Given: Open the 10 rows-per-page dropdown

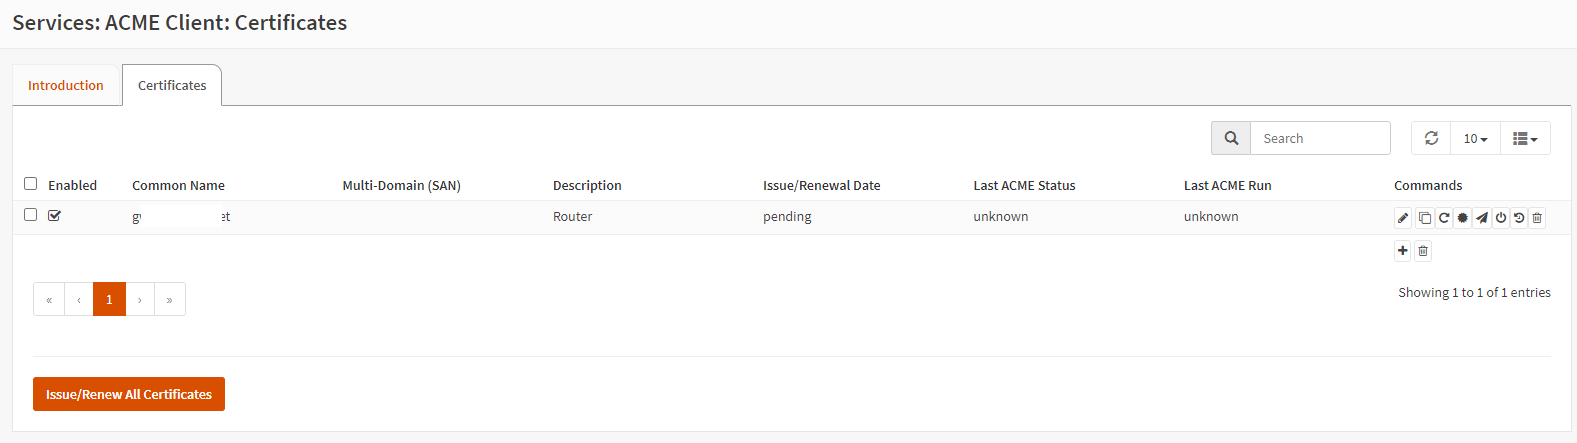Looking at the screenshot, I should pos(1475,138).
